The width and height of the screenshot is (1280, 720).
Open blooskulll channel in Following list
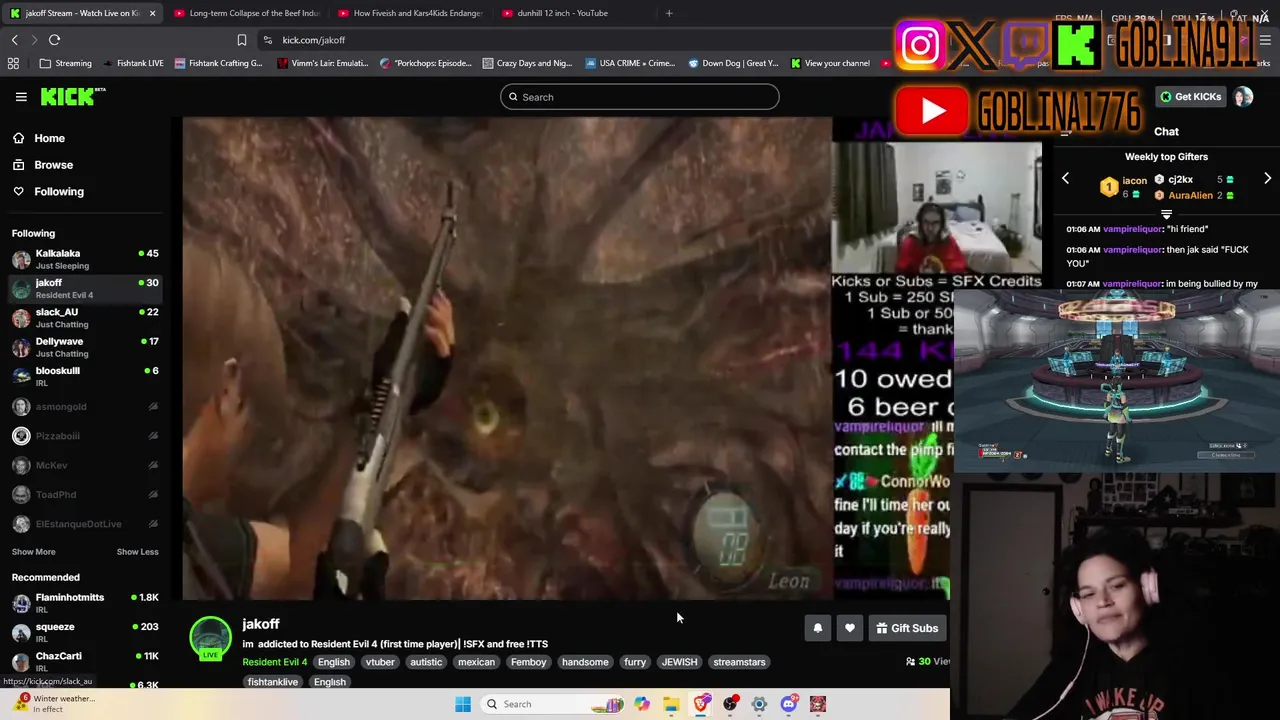click(85, 376)
